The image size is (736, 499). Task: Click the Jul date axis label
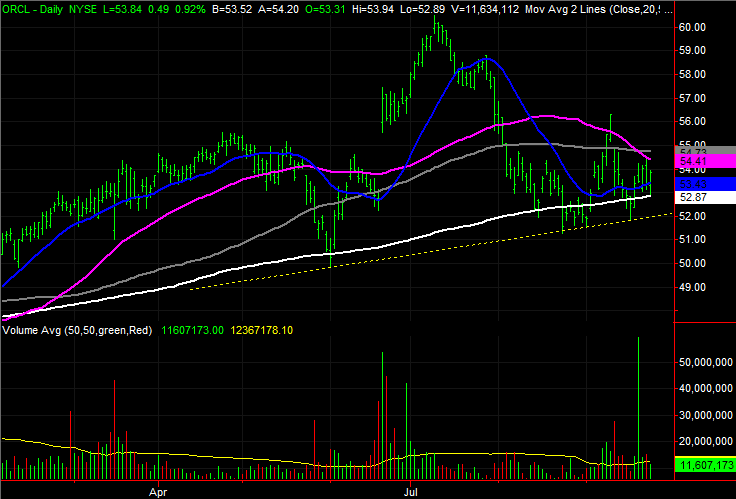410,492
